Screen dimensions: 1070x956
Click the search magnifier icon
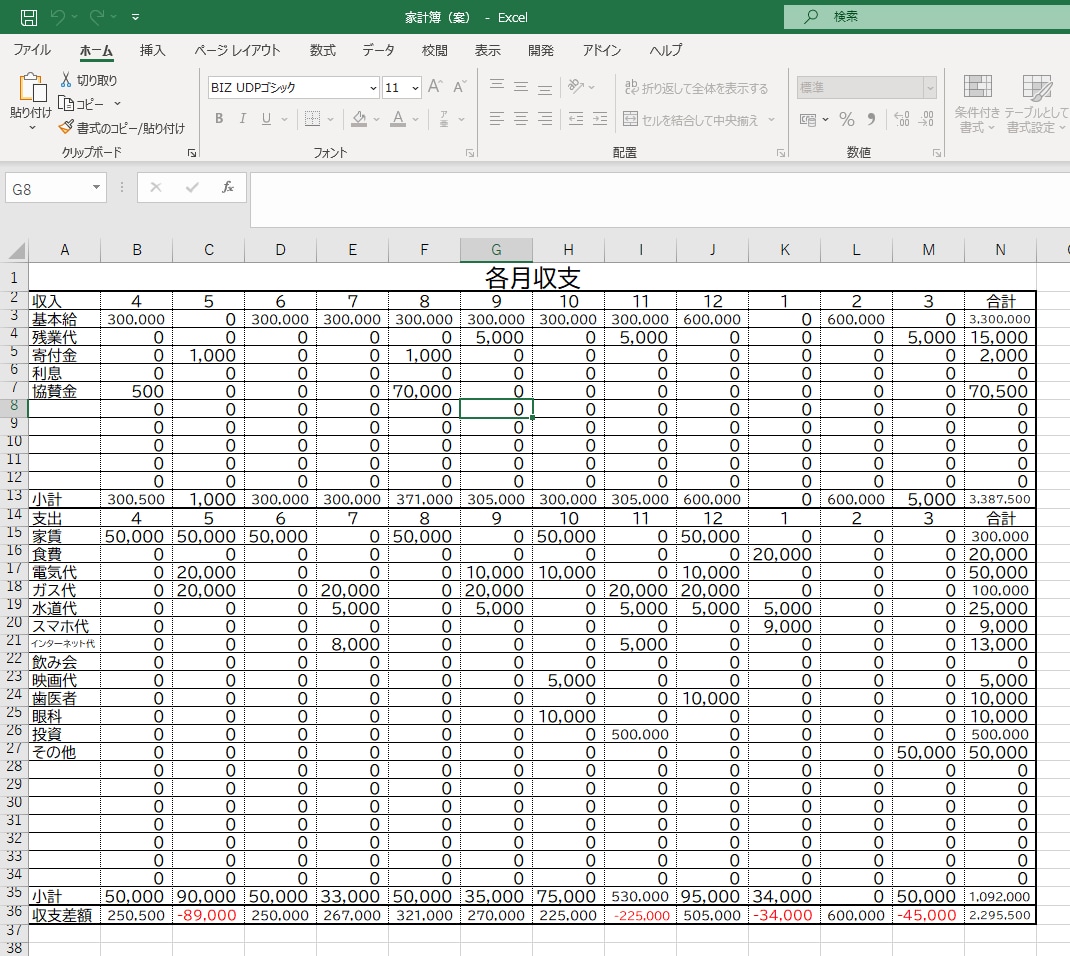(811, 16)
